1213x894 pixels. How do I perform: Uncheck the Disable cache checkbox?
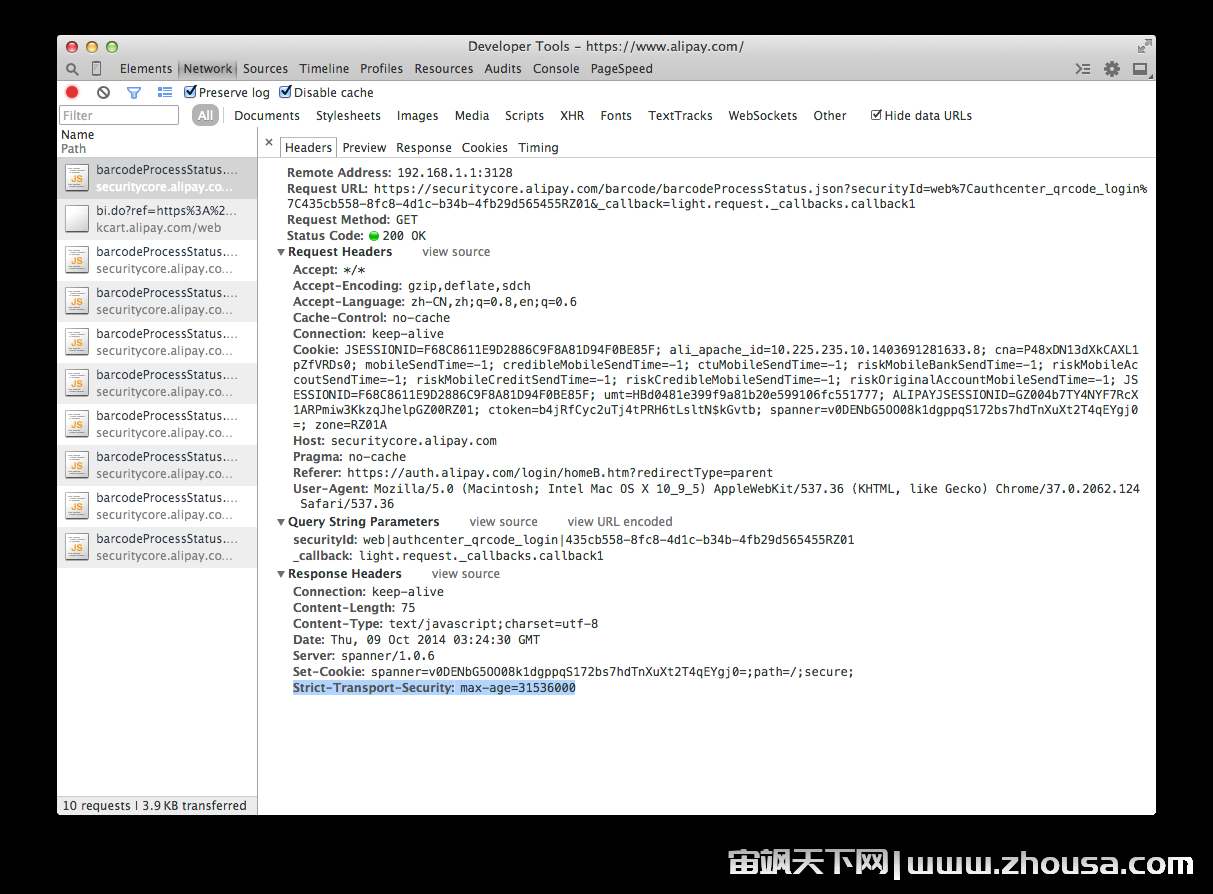285,92
